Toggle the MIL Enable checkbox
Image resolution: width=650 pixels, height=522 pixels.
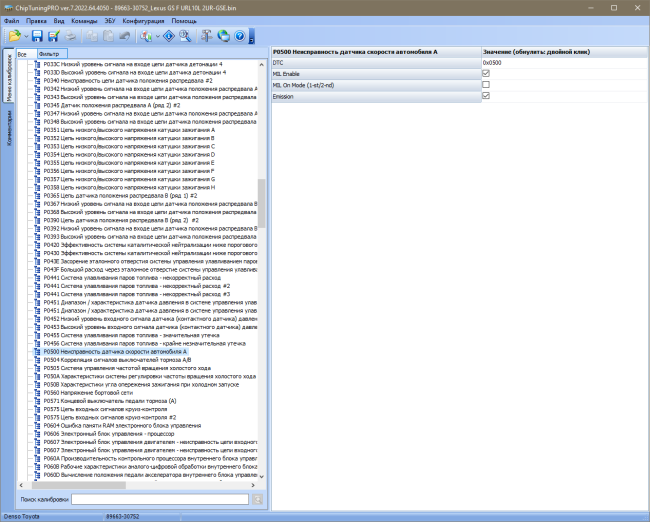(x=486, y=73)
